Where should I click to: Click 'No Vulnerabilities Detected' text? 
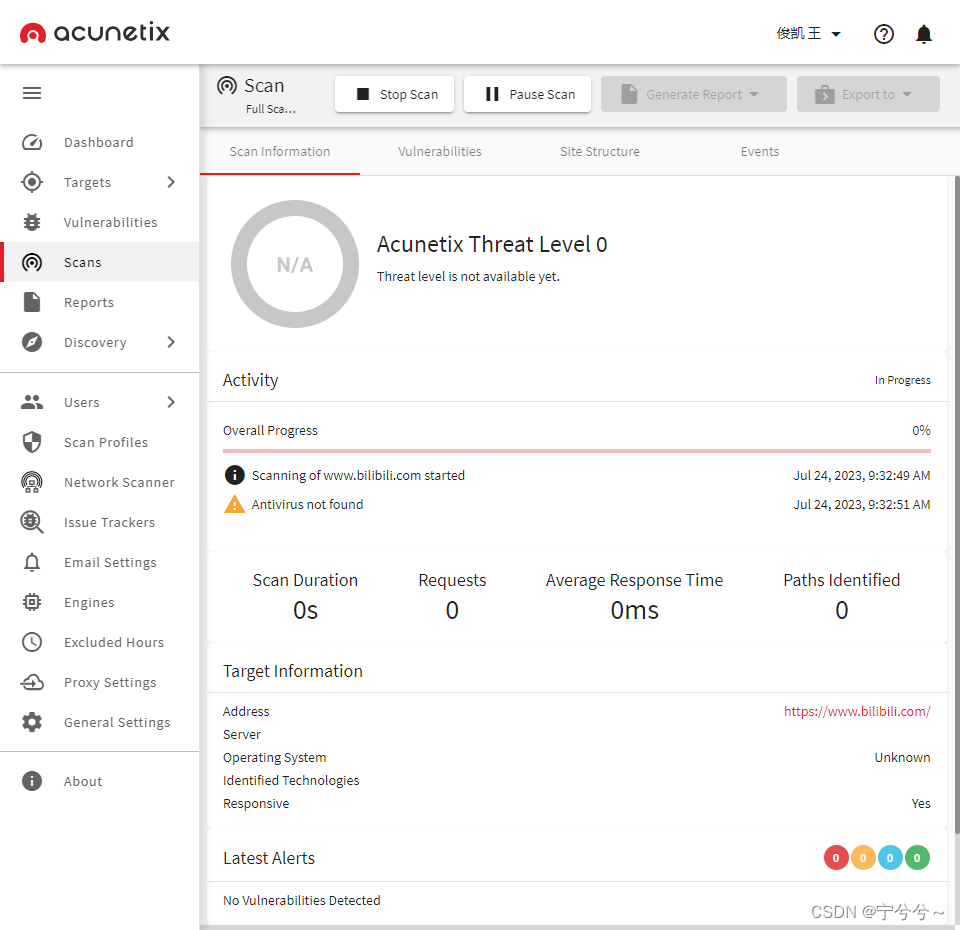click(x=302, y=900)
